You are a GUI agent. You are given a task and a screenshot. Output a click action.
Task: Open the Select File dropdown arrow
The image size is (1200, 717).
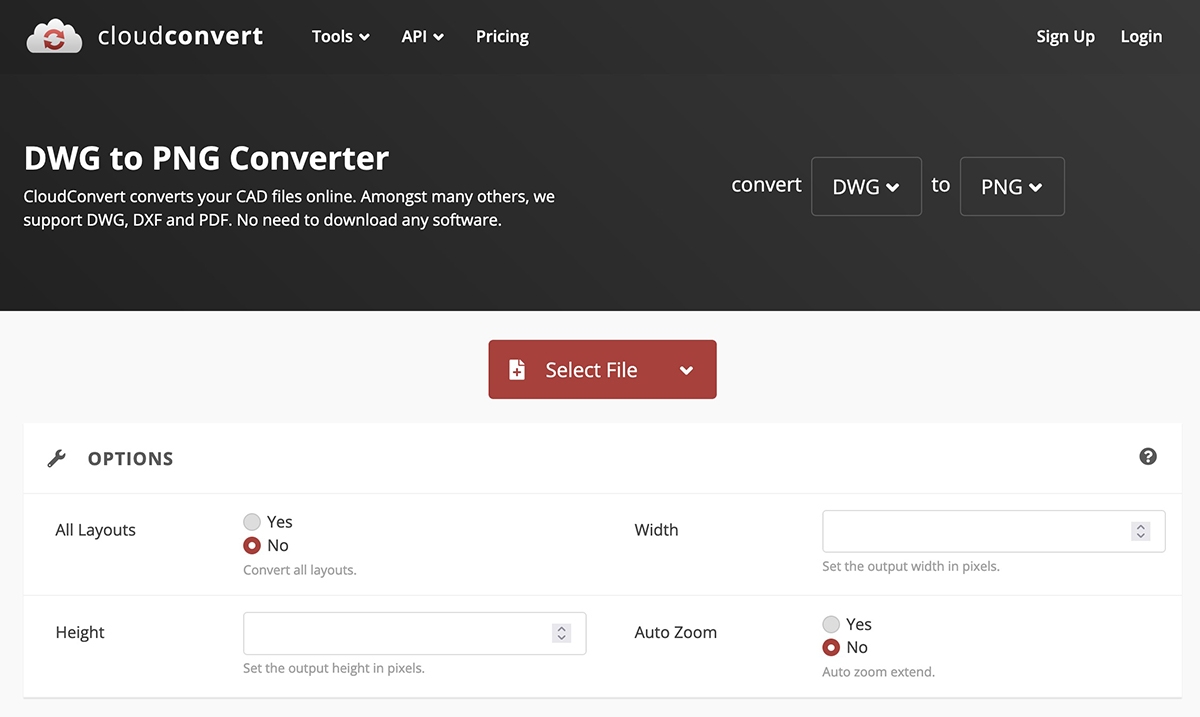(x=686, y=370)
